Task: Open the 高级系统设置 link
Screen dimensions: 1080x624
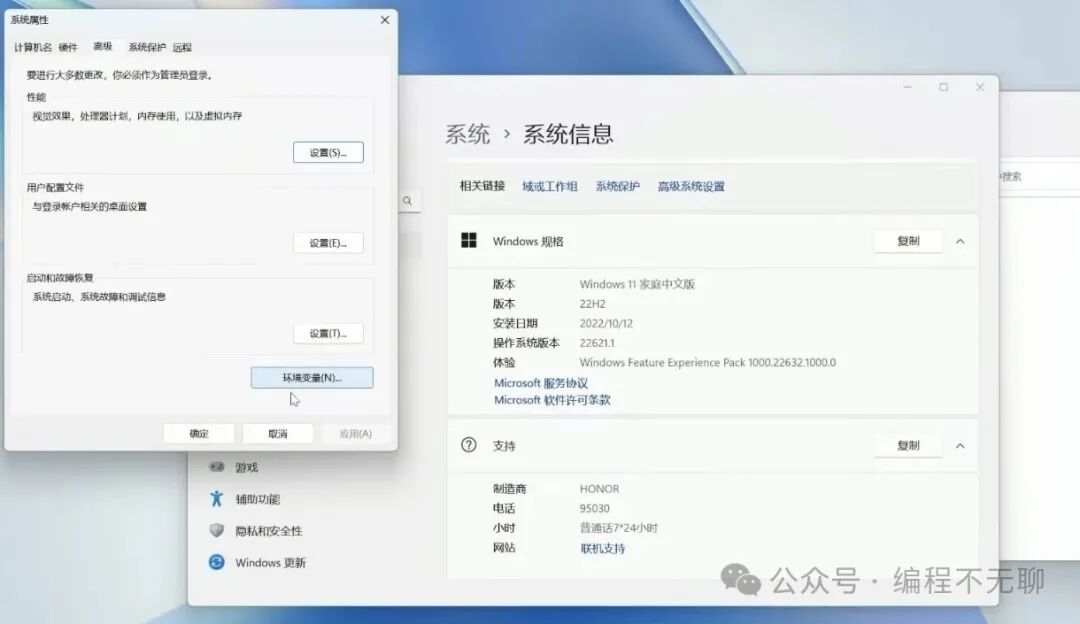Action: pyautogui.click(x=691, y=186)
